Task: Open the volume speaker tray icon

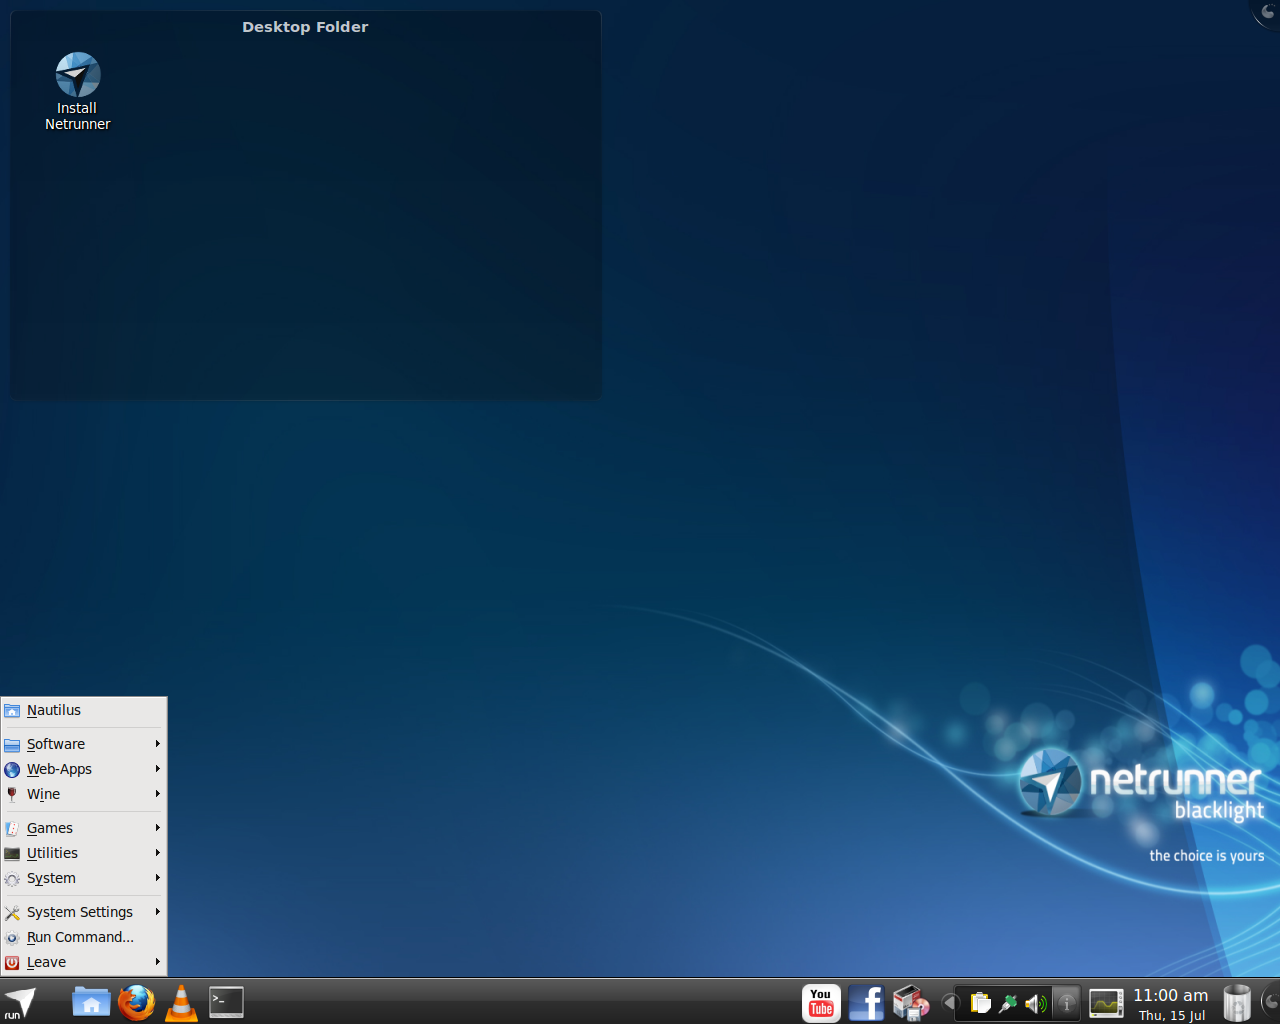Action: tap(1036, 1003)
